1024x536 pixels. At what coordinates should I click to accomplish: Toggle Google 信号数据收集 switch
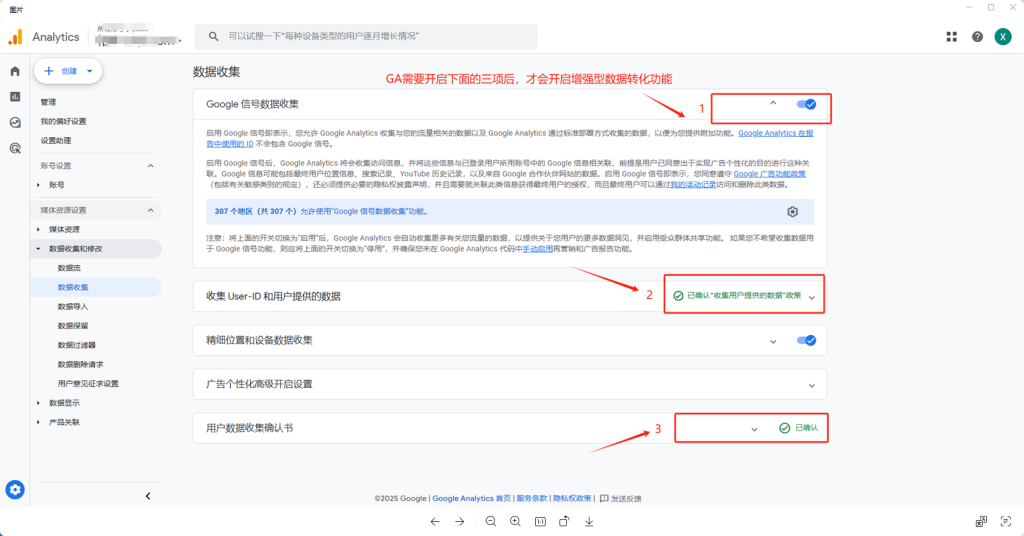(807, 104)
